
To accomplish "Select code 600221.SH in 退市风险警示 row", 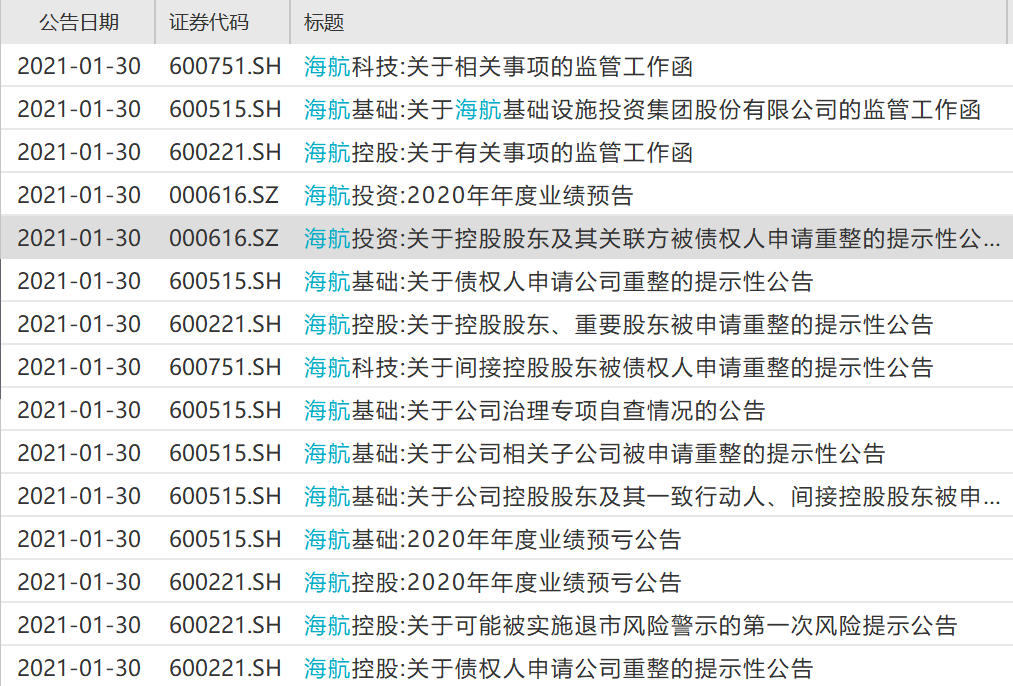I will pyautogui.click(x=225, y=625).
